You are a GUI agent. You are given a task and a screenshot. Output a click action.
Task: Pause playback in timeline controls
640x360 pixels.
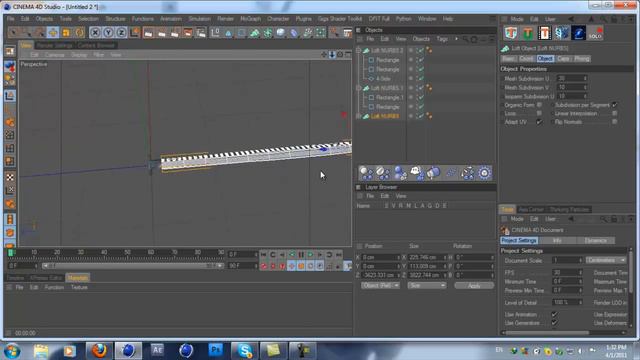click(x=301, y=255)
